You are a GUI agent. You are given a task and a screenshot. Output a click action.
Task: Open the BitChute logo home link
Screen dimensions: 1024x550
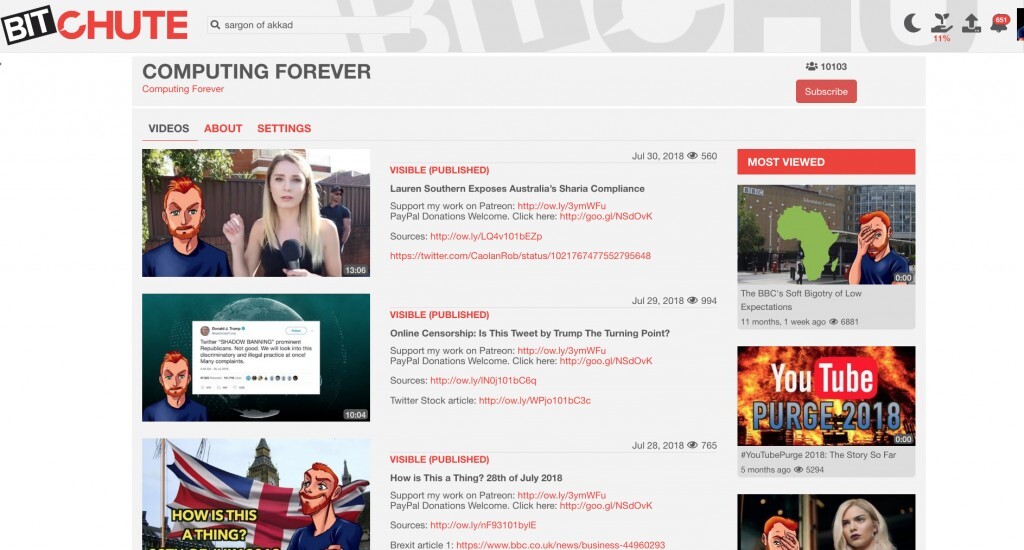(95, 25)
